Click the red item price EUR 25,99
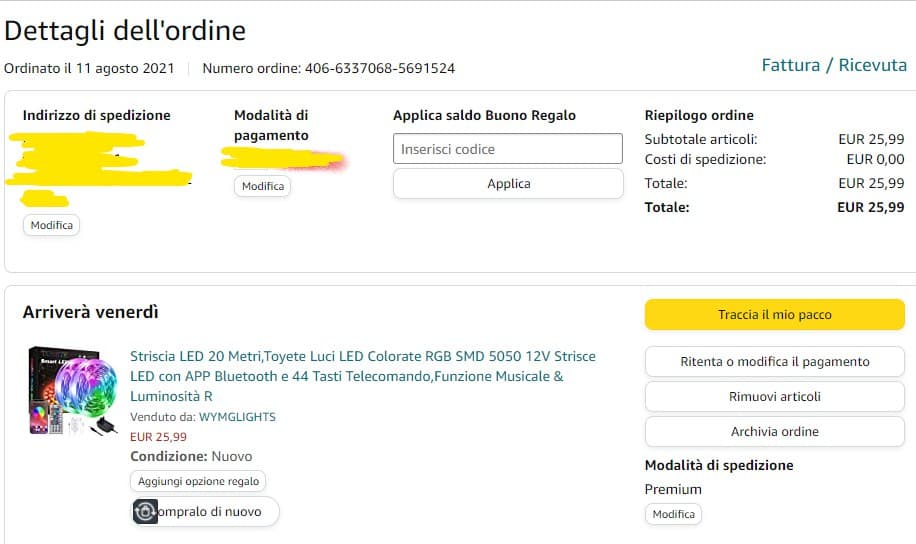 pos(158,437)
